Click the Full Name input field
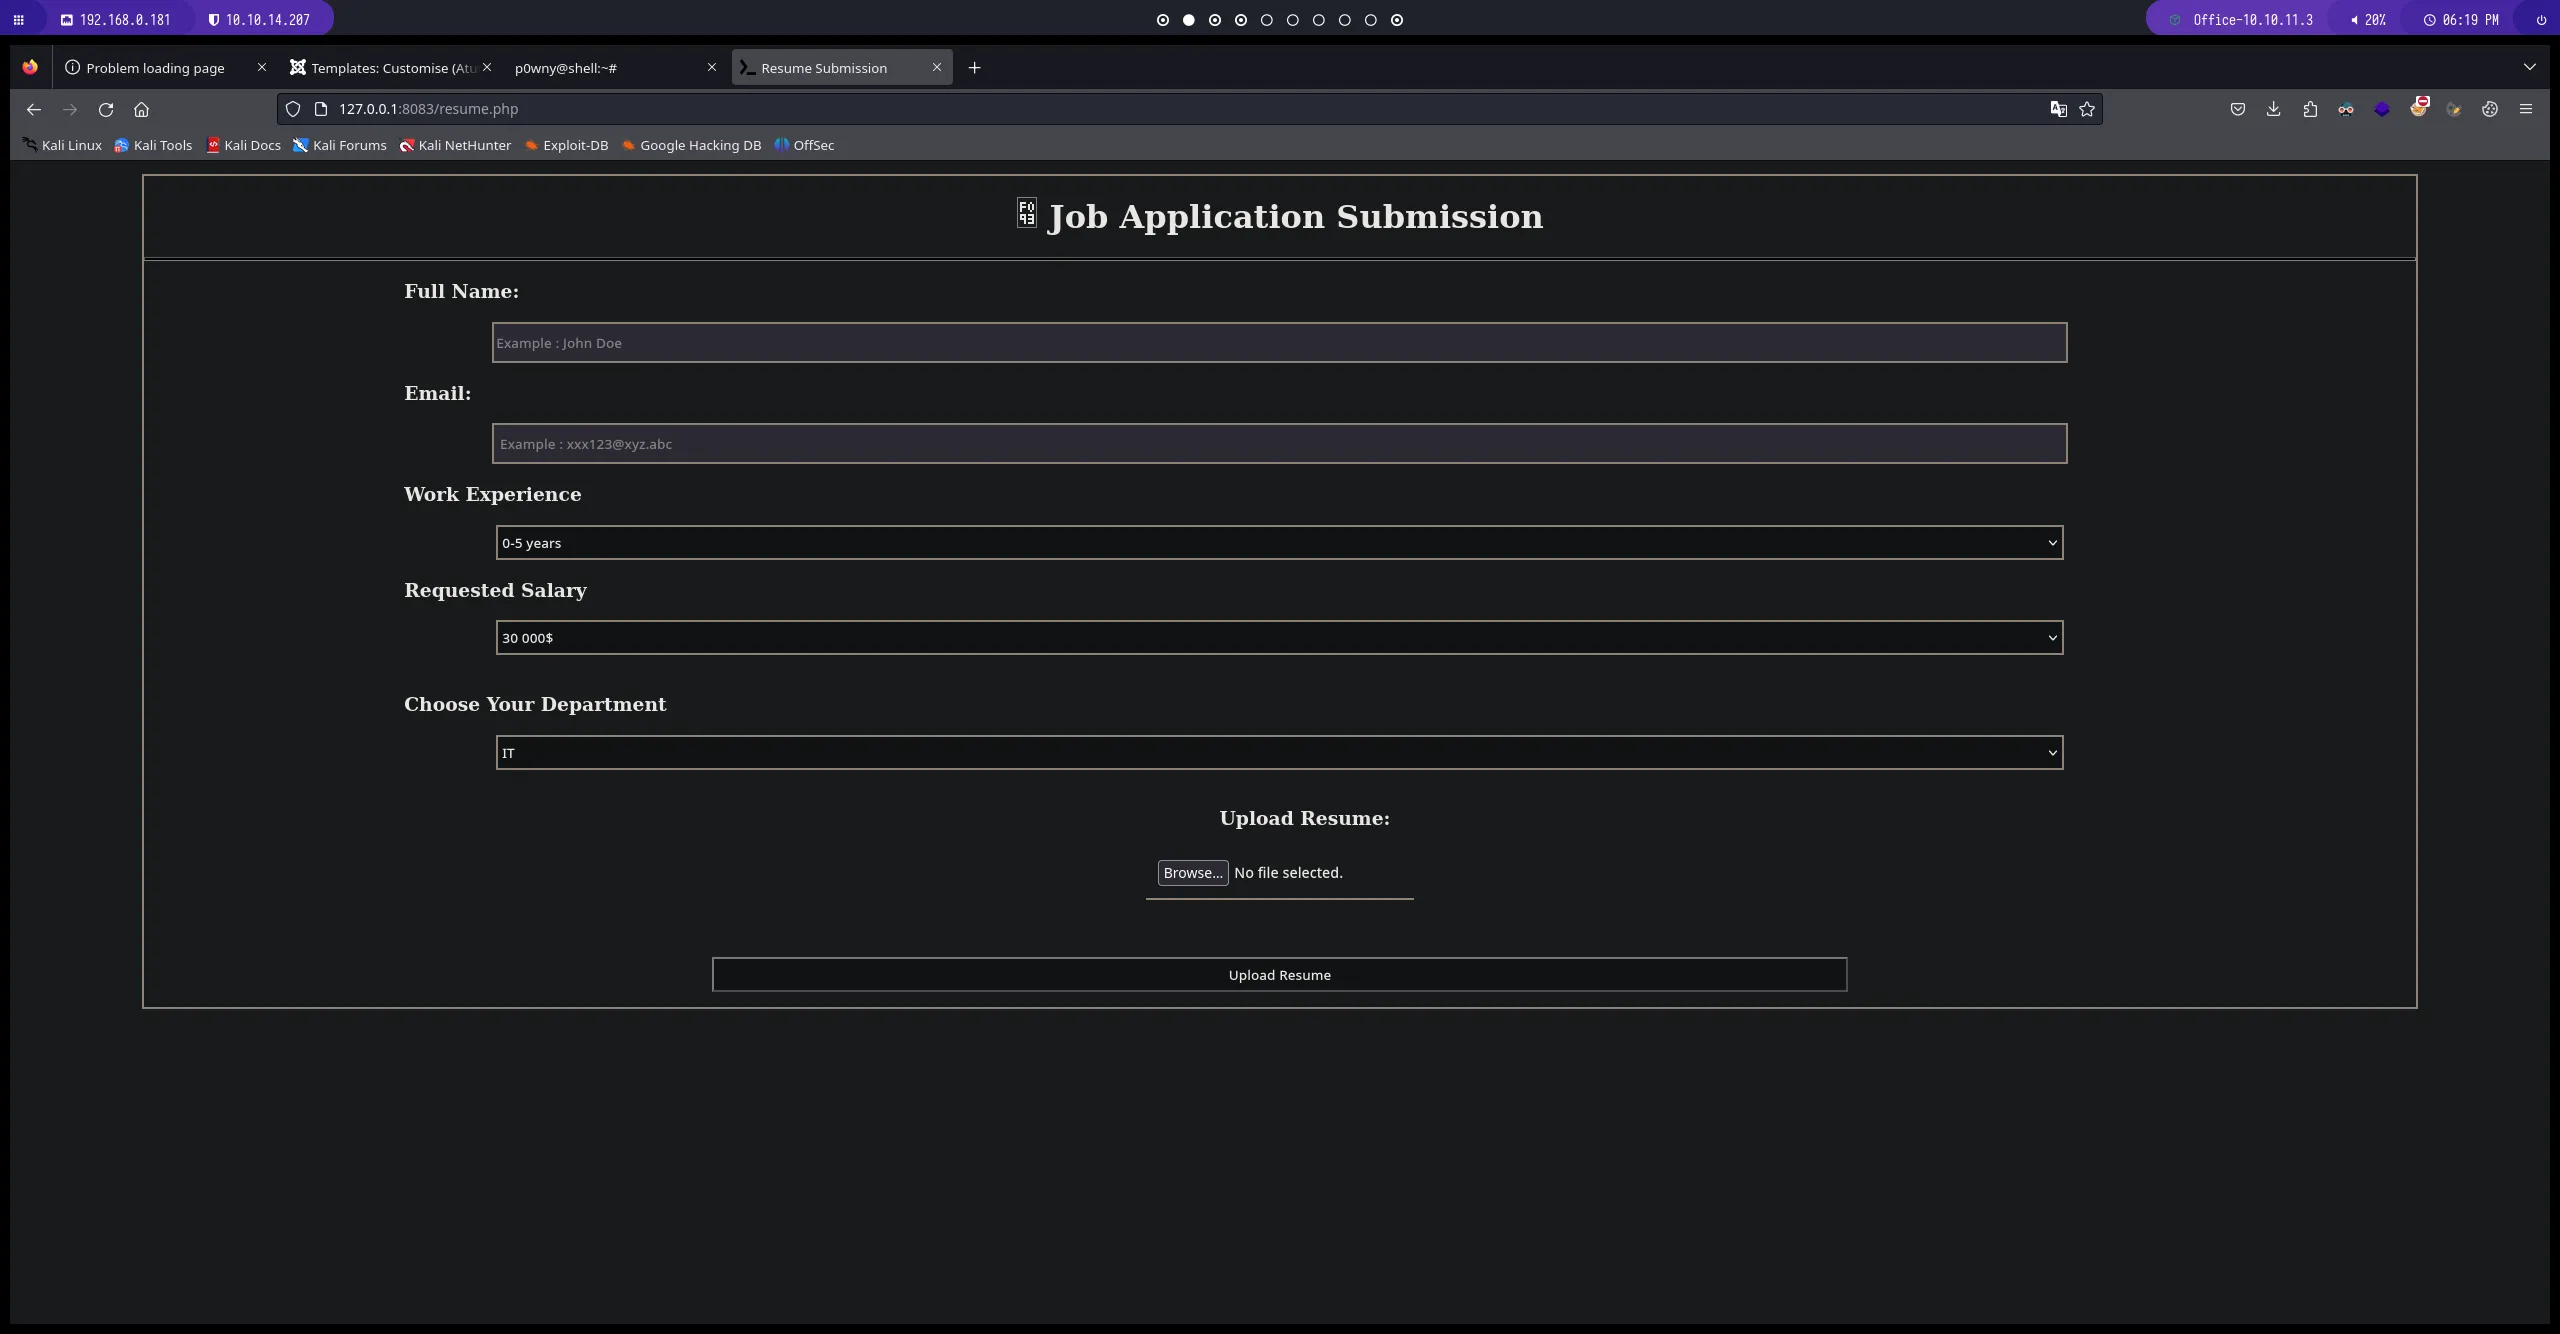This screenshot has height=1334, width=2560. (1279, 342)
